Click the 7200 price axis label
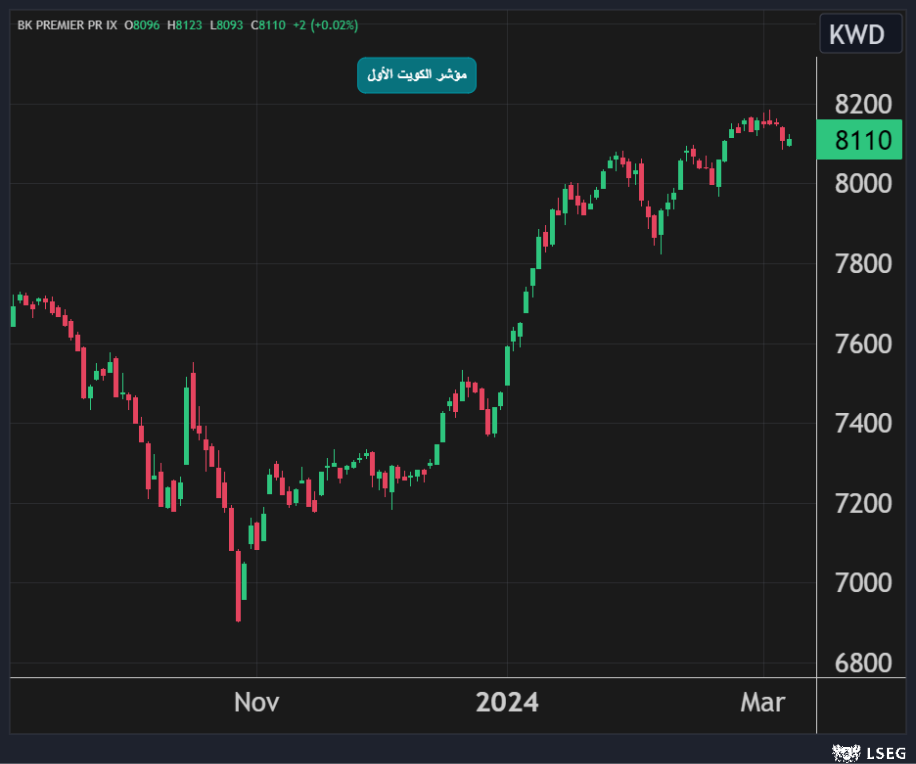The width and height of the screenshot is (916, 764). pyautogui.click(x=862, y=503)
